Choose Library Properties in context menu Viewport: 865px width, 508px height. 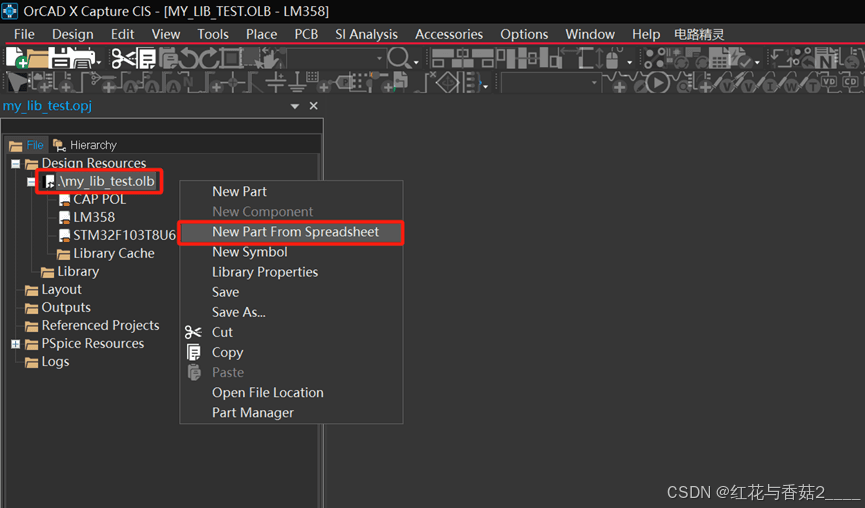point(291,272)
